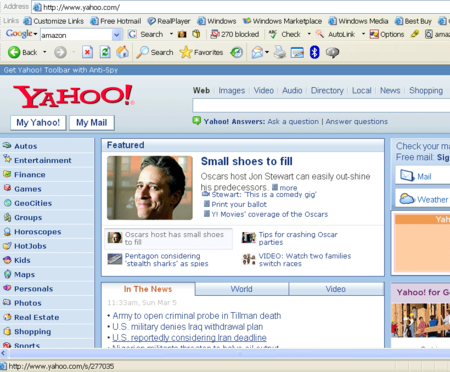Click the Mail envelope toolbar icon

[257, 52]
